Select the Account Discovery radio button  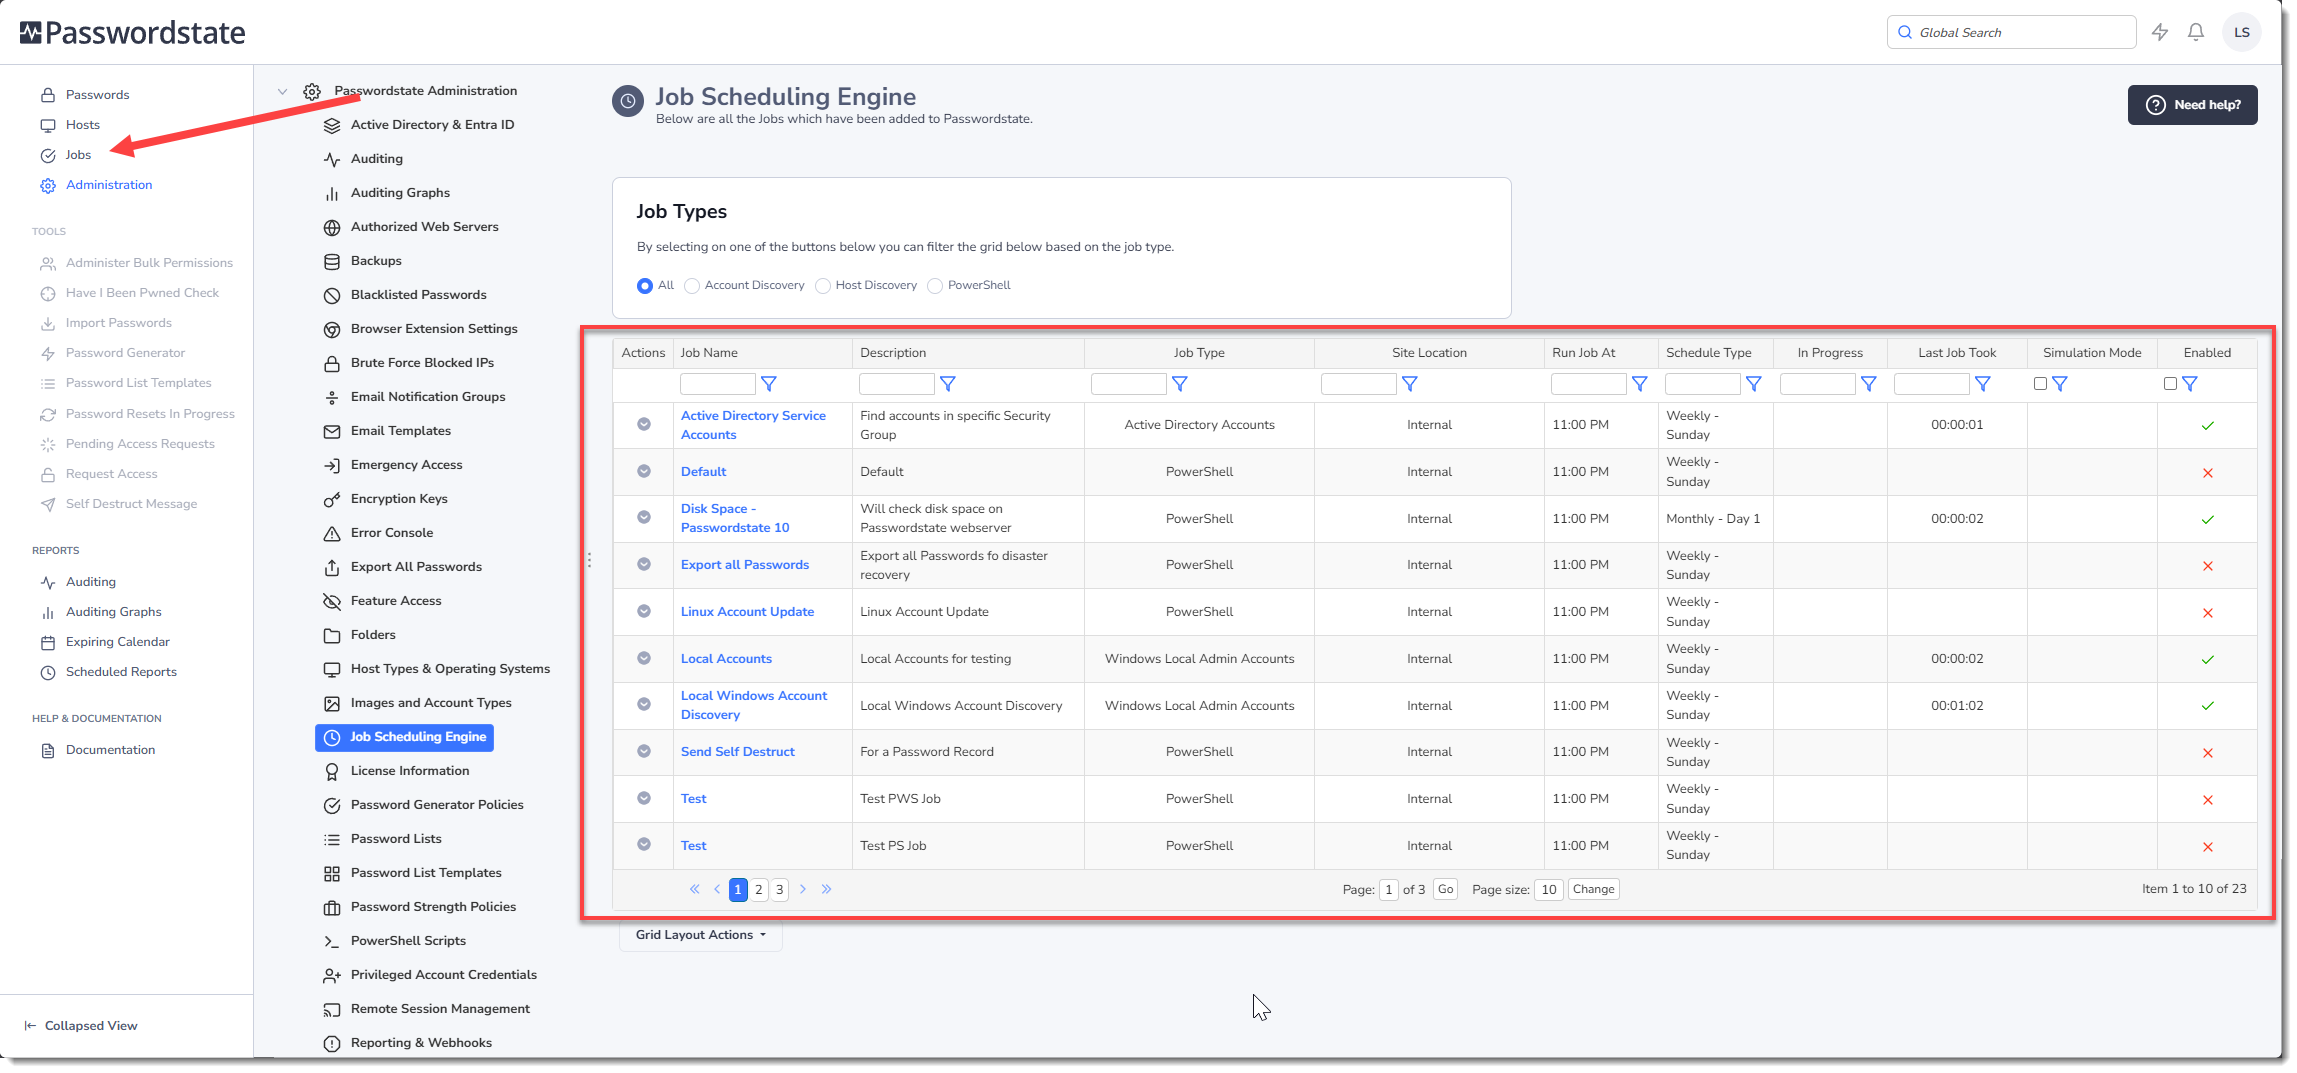point(692,286)
